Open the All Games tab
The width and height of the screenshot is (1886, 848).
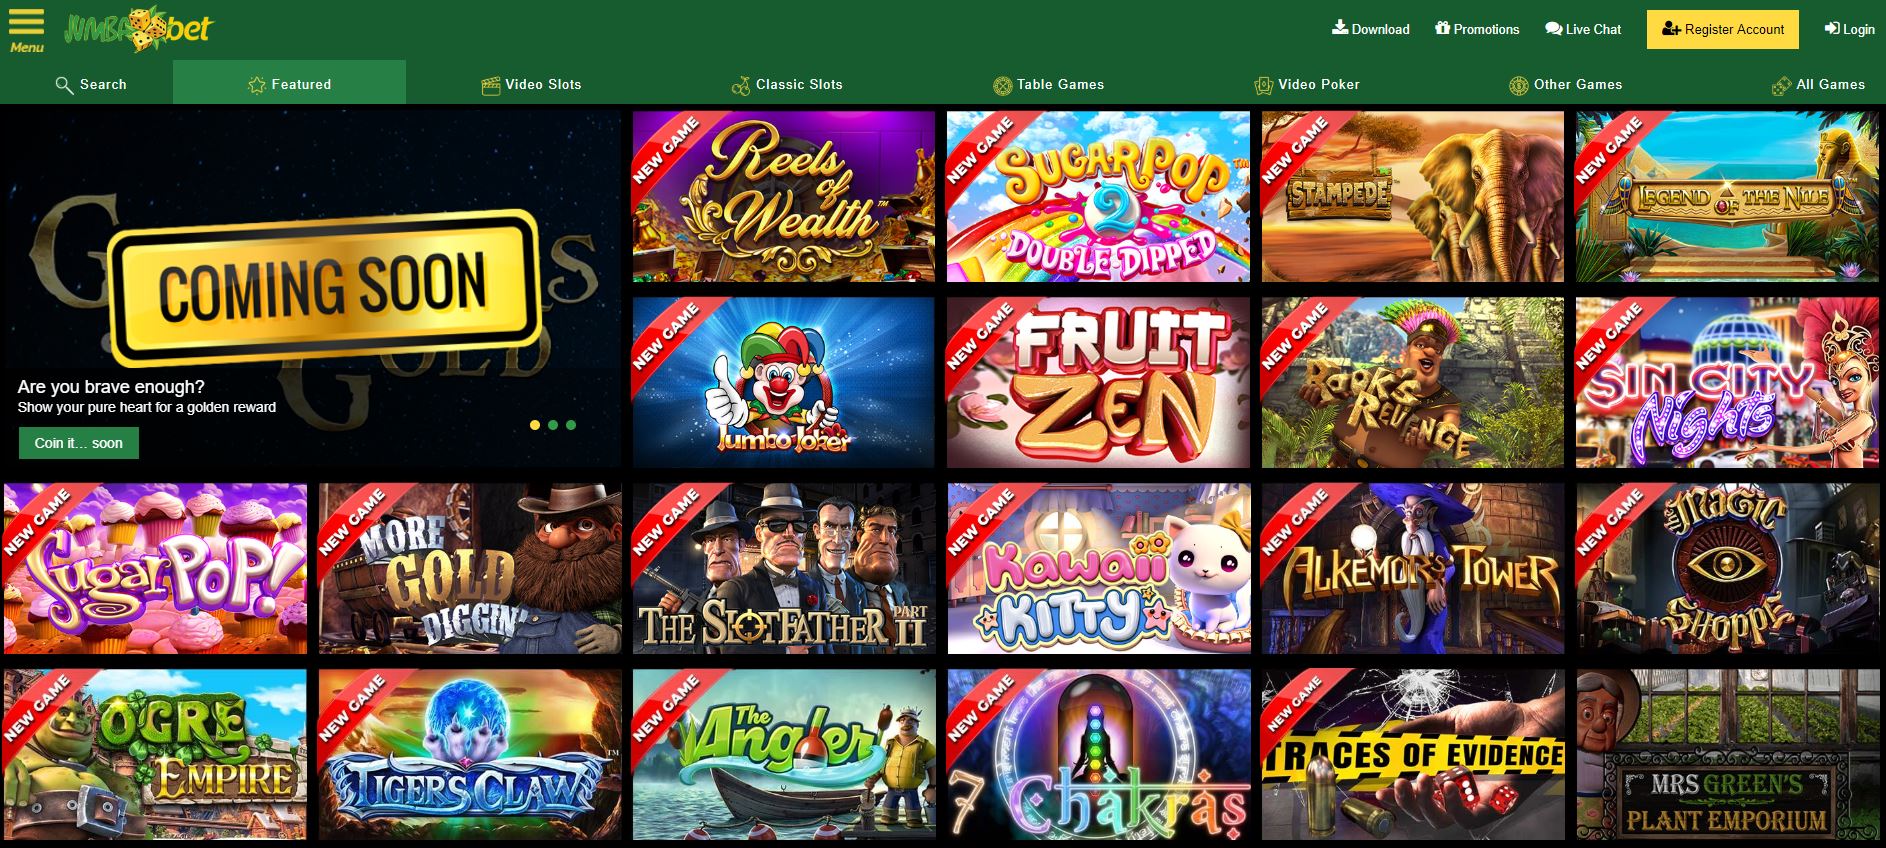click(1818, 84)
